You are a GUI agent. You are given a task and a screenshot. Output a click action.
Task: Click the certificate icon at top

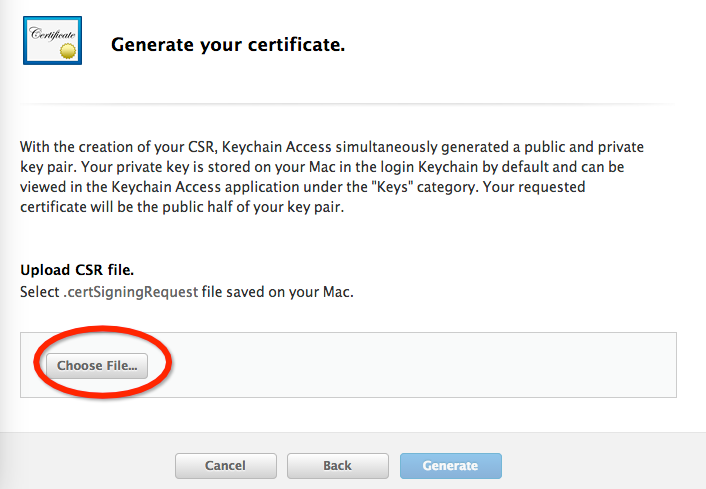52,40
